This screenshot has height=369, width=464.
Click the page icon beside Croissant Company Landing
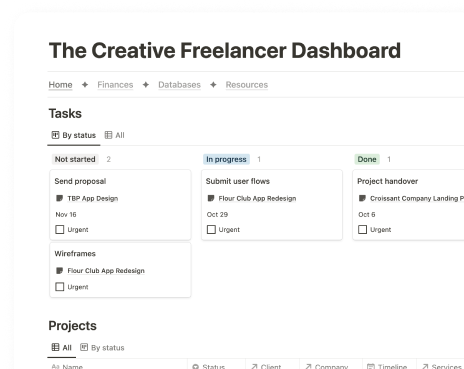coord(362,198)
